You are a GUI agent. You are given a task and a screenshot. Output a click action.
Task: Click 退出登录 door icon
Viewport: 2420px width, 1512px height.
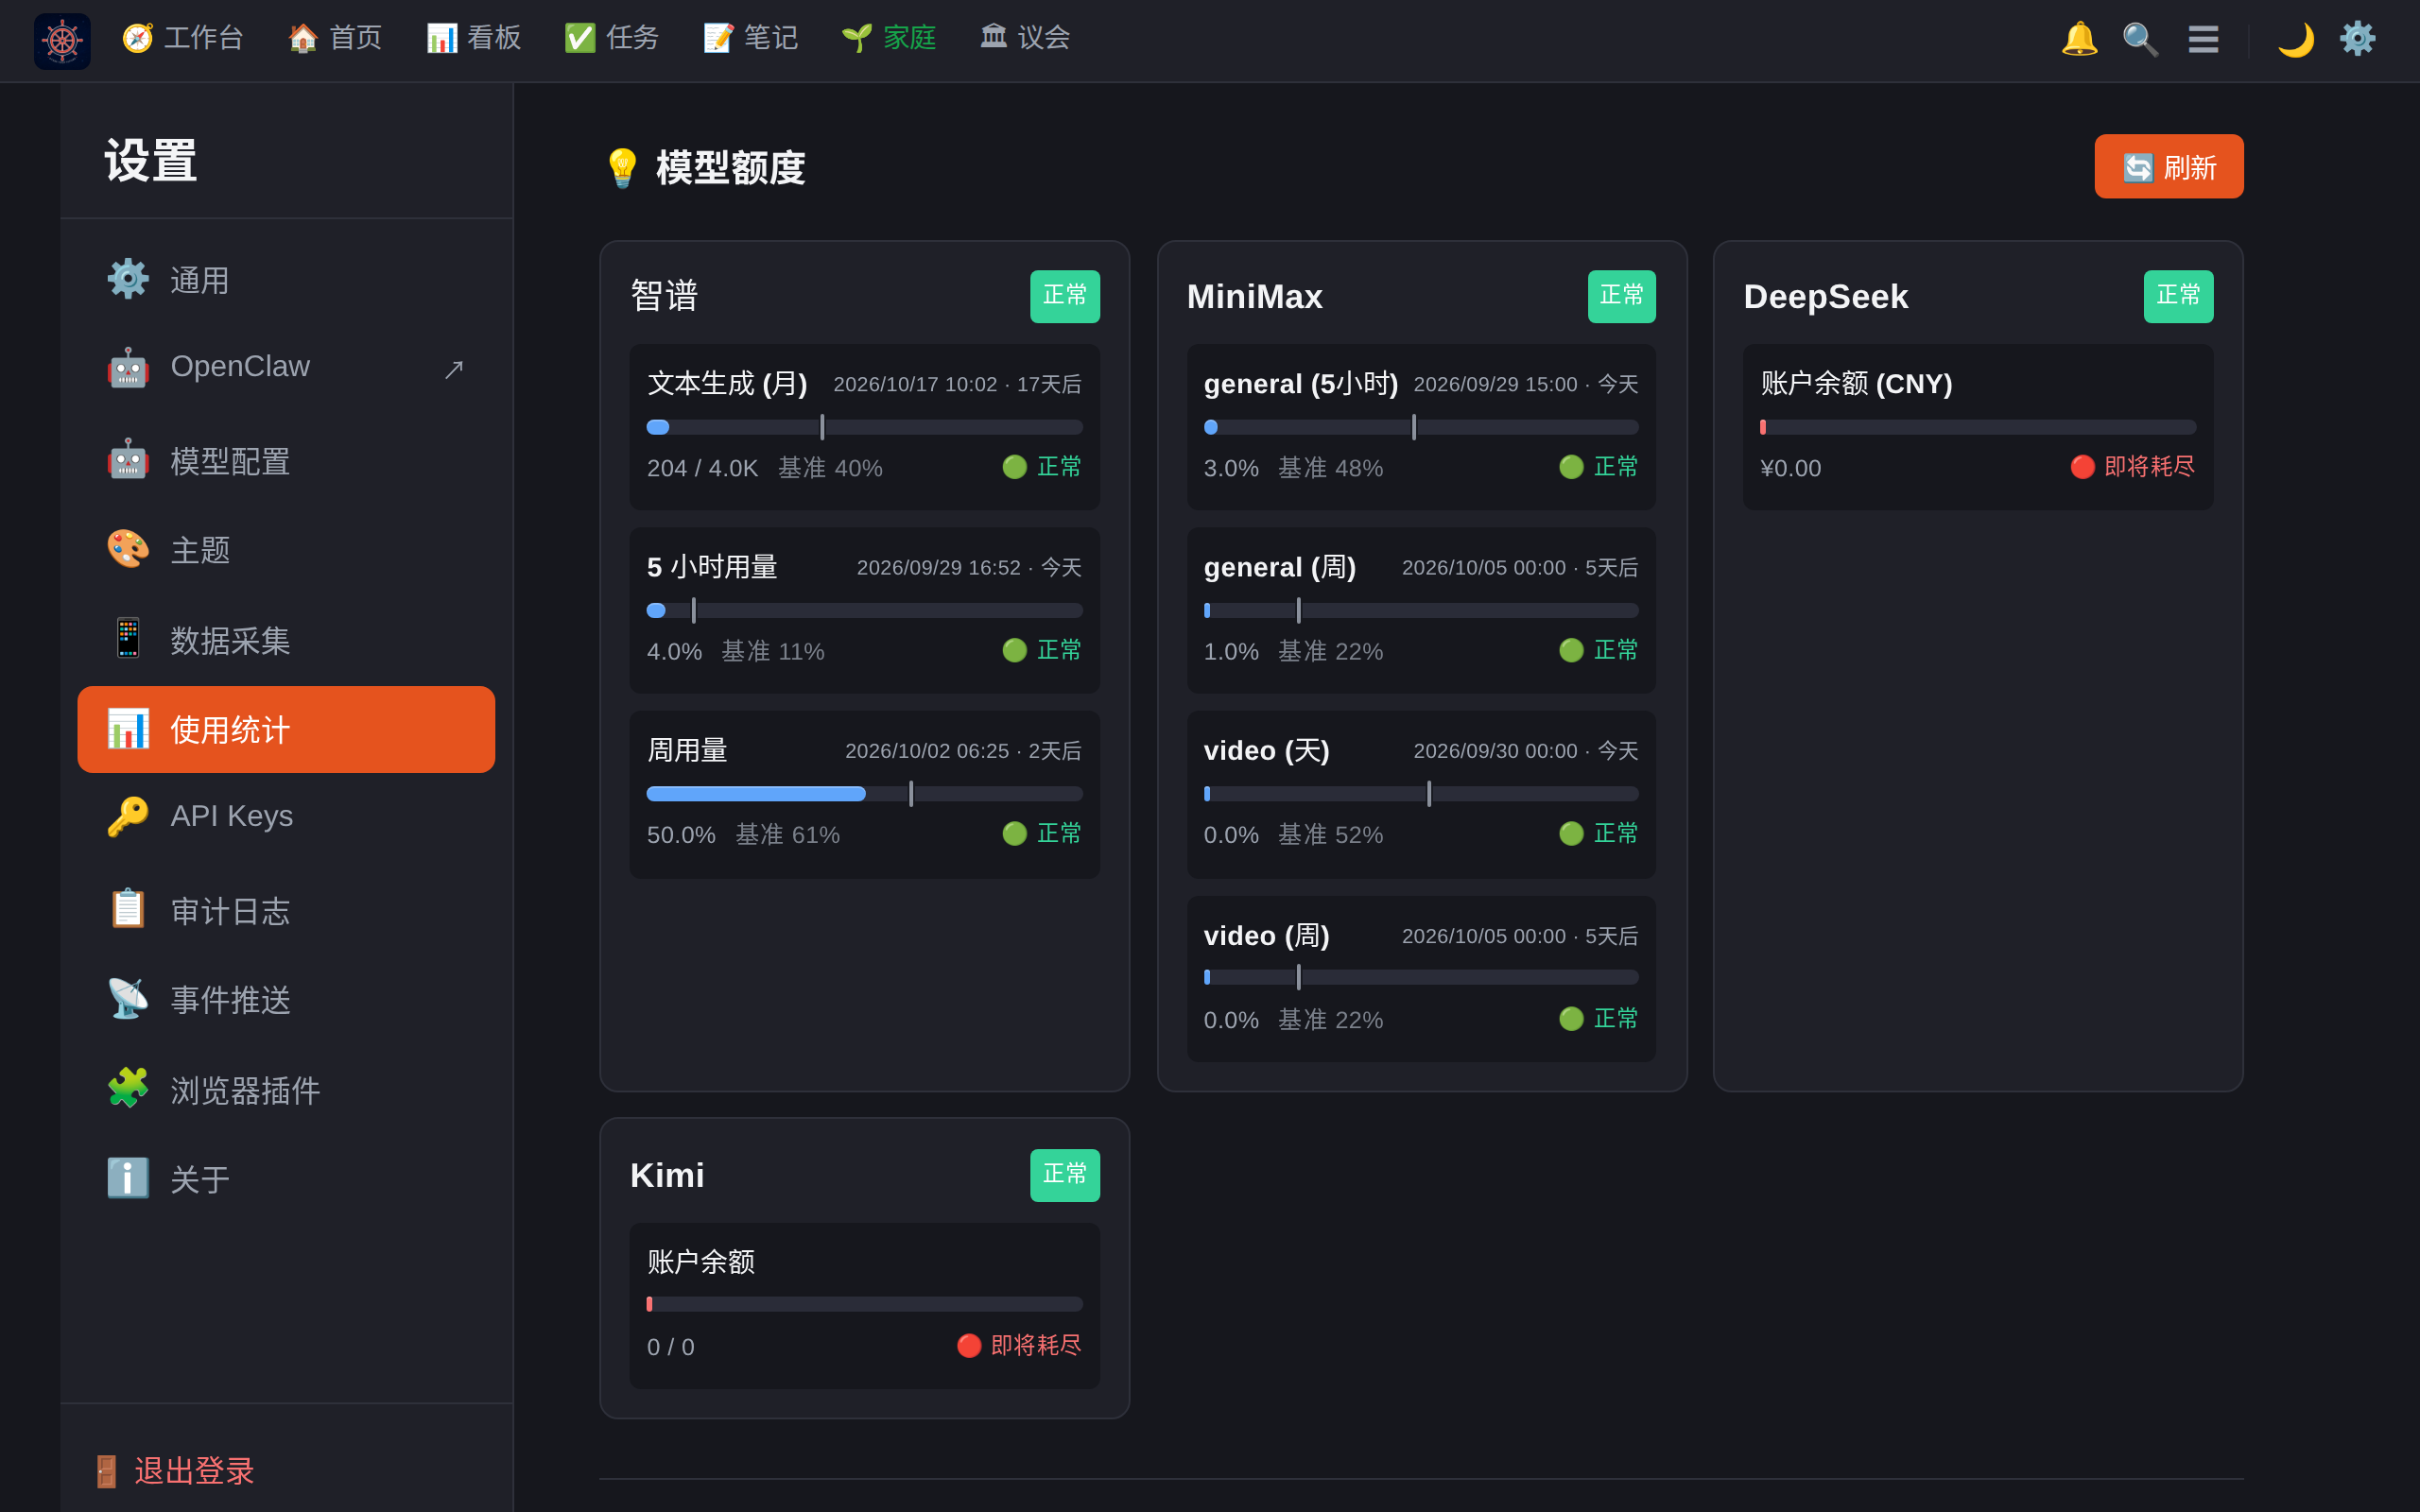(106, 1471)
